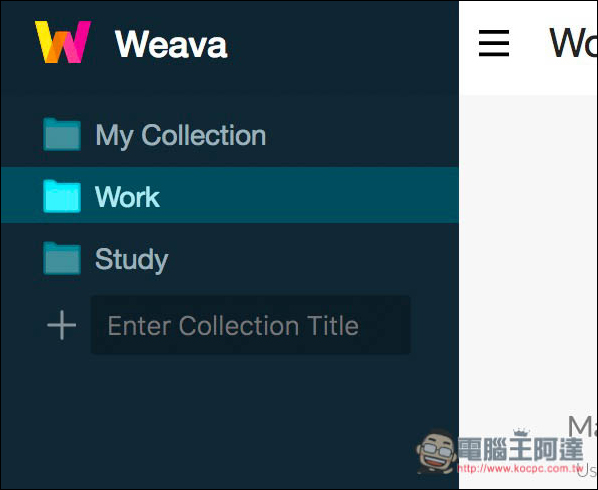Viewport: 598px width, 490px height.
Task: Open the hamburger menu icon
Action: coord(494,43)
